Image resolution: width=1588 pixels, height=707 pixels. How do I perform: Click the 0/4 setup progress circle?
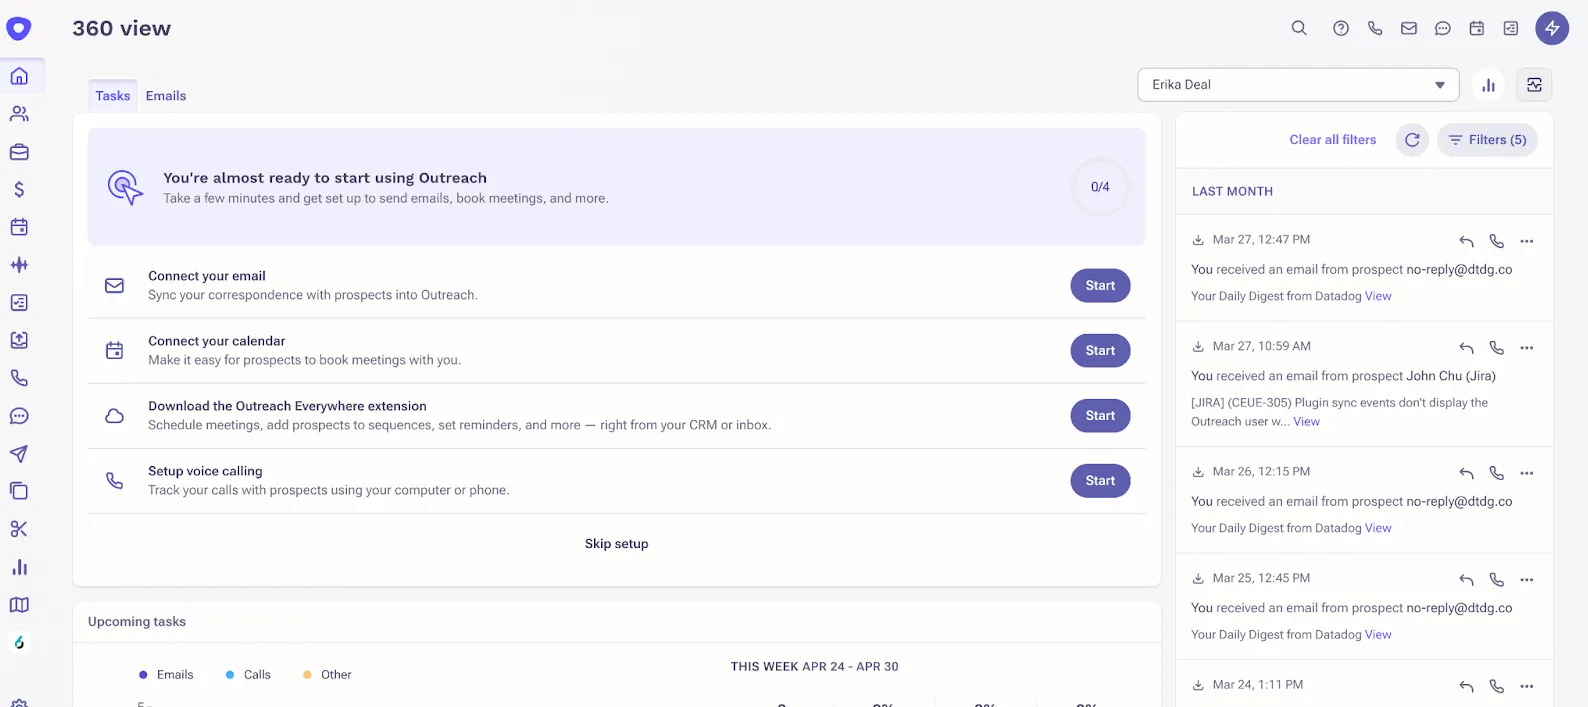click(x=1100, y=187)
